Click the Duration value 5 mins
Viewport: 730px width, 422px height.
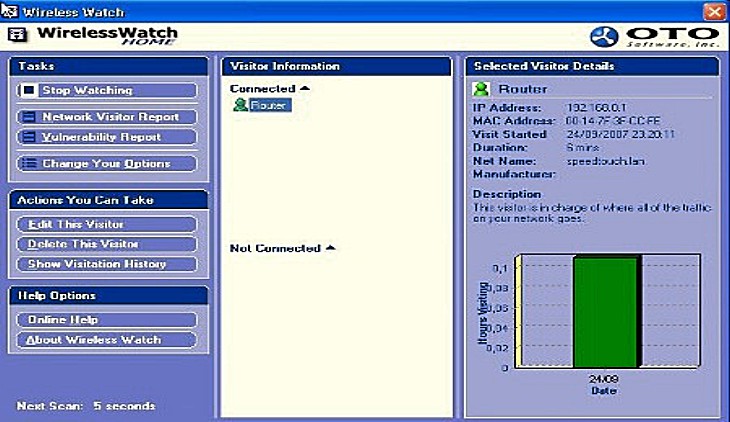[582, 148]
